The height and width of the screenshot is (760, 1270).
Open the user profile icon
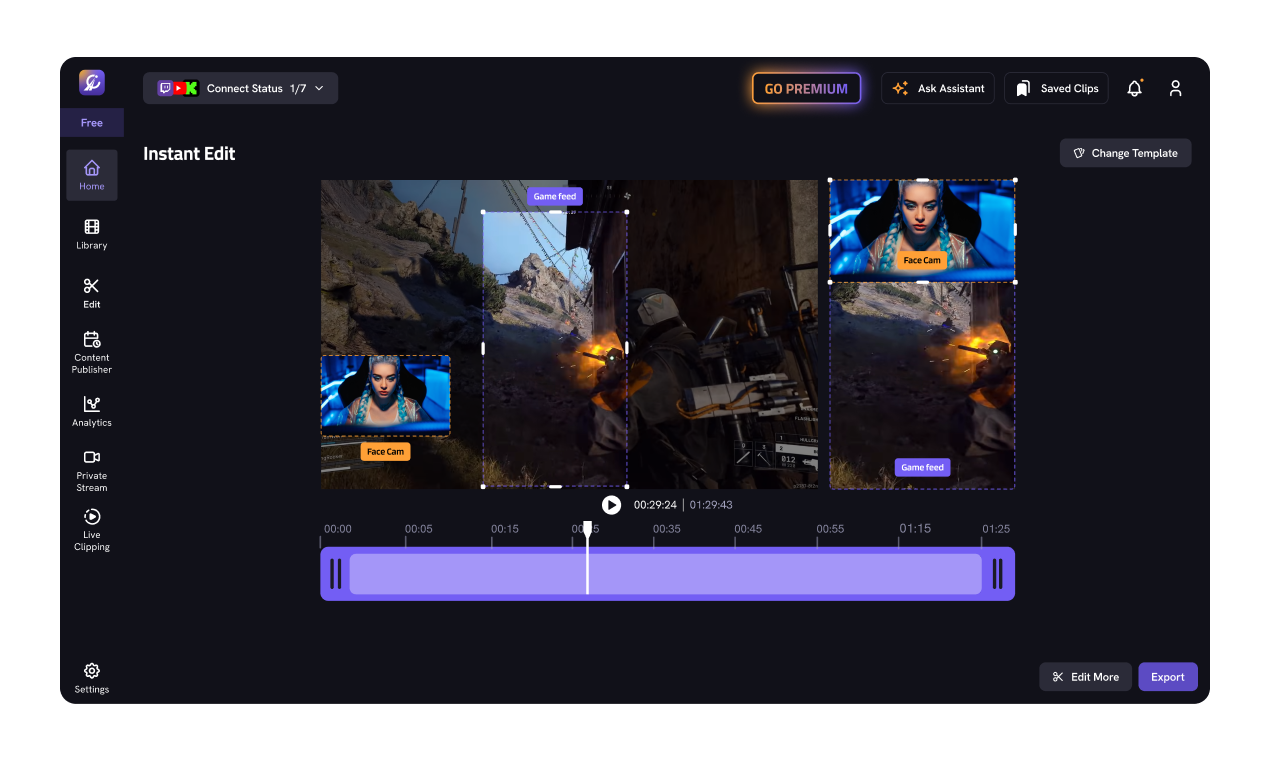pos(1175,88)
